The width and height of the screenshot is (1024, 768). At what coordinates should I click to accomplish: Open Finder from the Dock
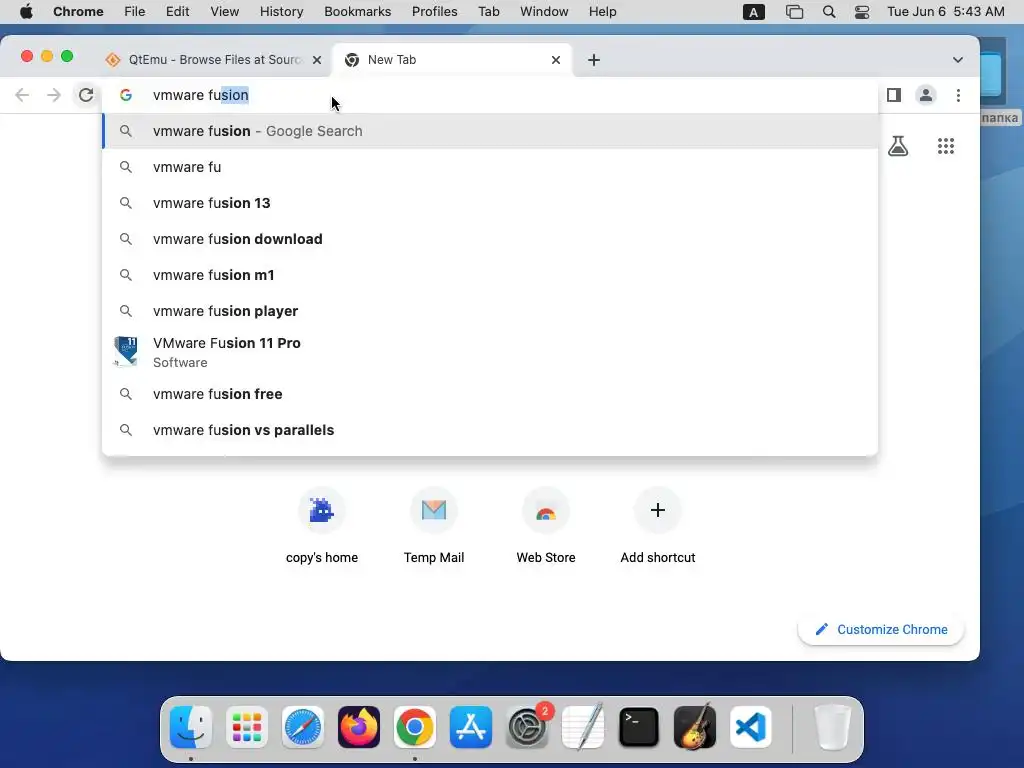191,728
